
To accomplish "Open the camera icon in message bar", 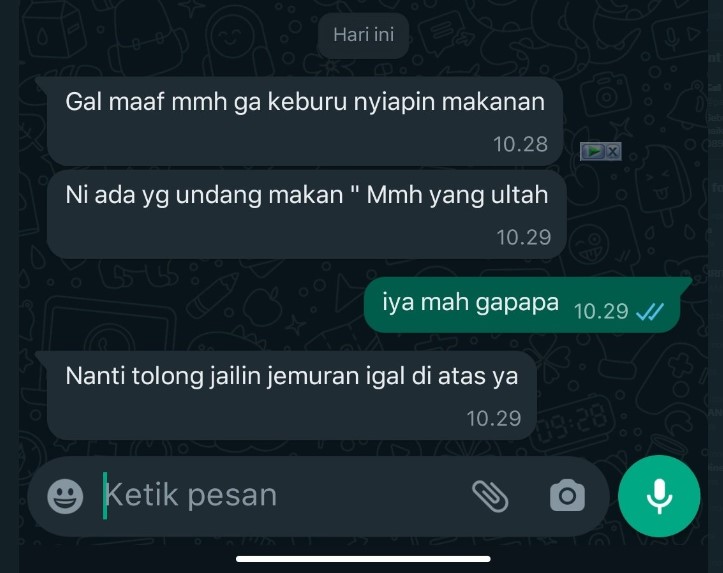I will [567, 496].
